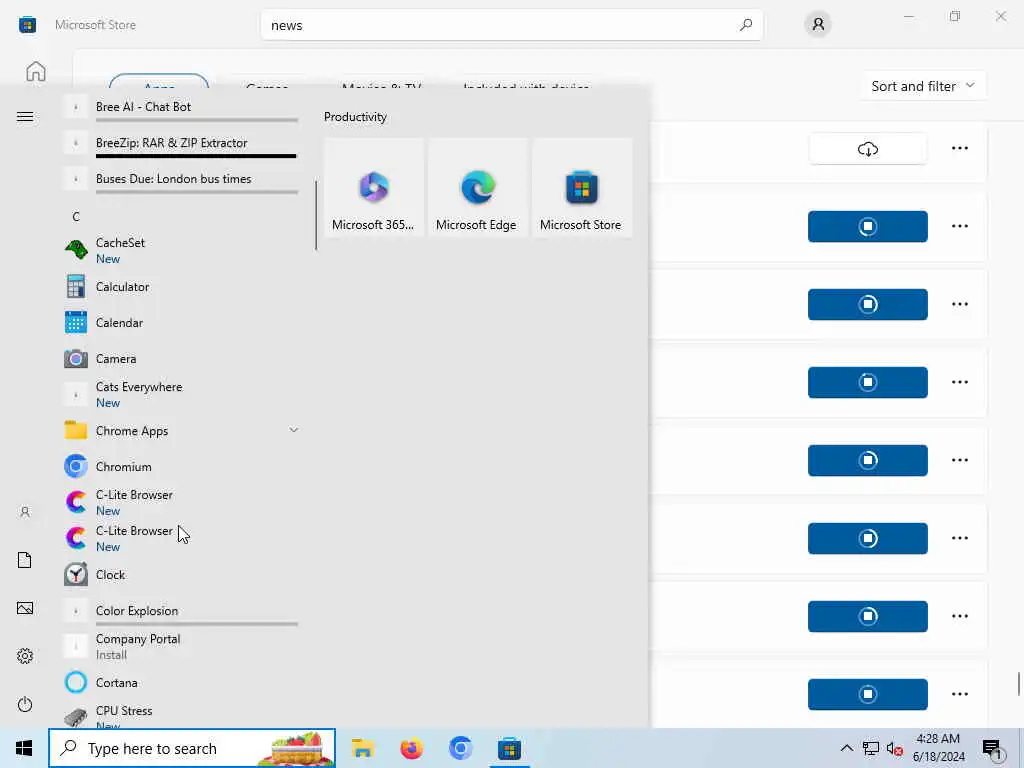Open Settings gear in Start sidebar
This screenshot has width=1024, height=768.
[x=25, y=656]
